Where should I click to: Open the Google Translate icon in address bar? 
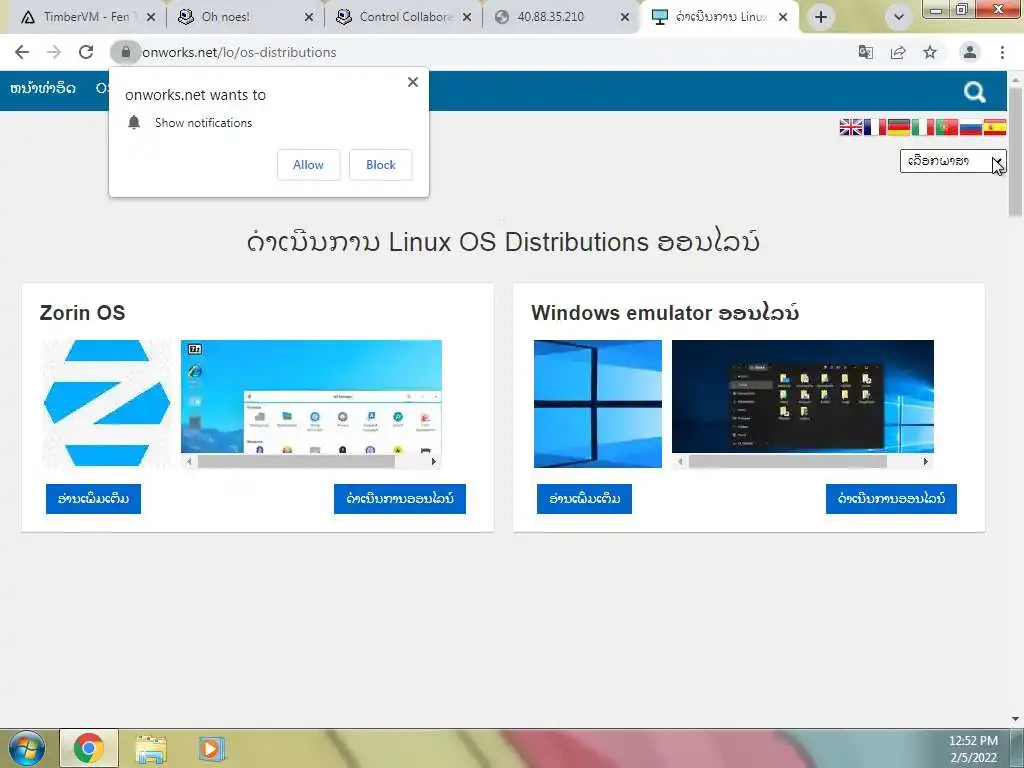point(866,52)
